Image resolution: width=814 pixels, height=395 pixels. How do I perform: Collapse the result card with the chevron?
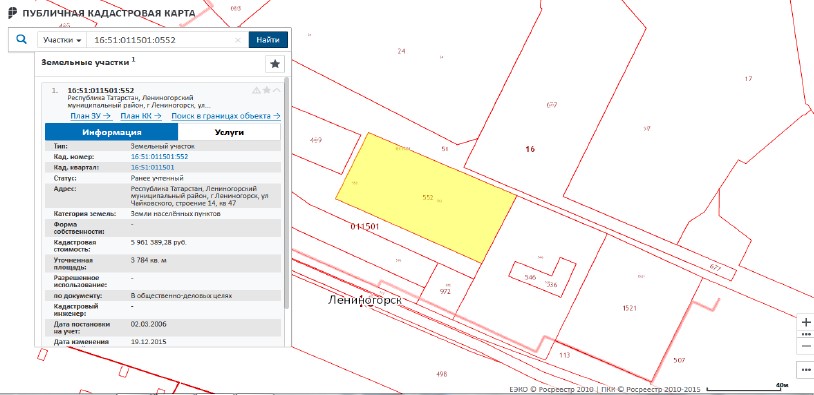(277, 90)
